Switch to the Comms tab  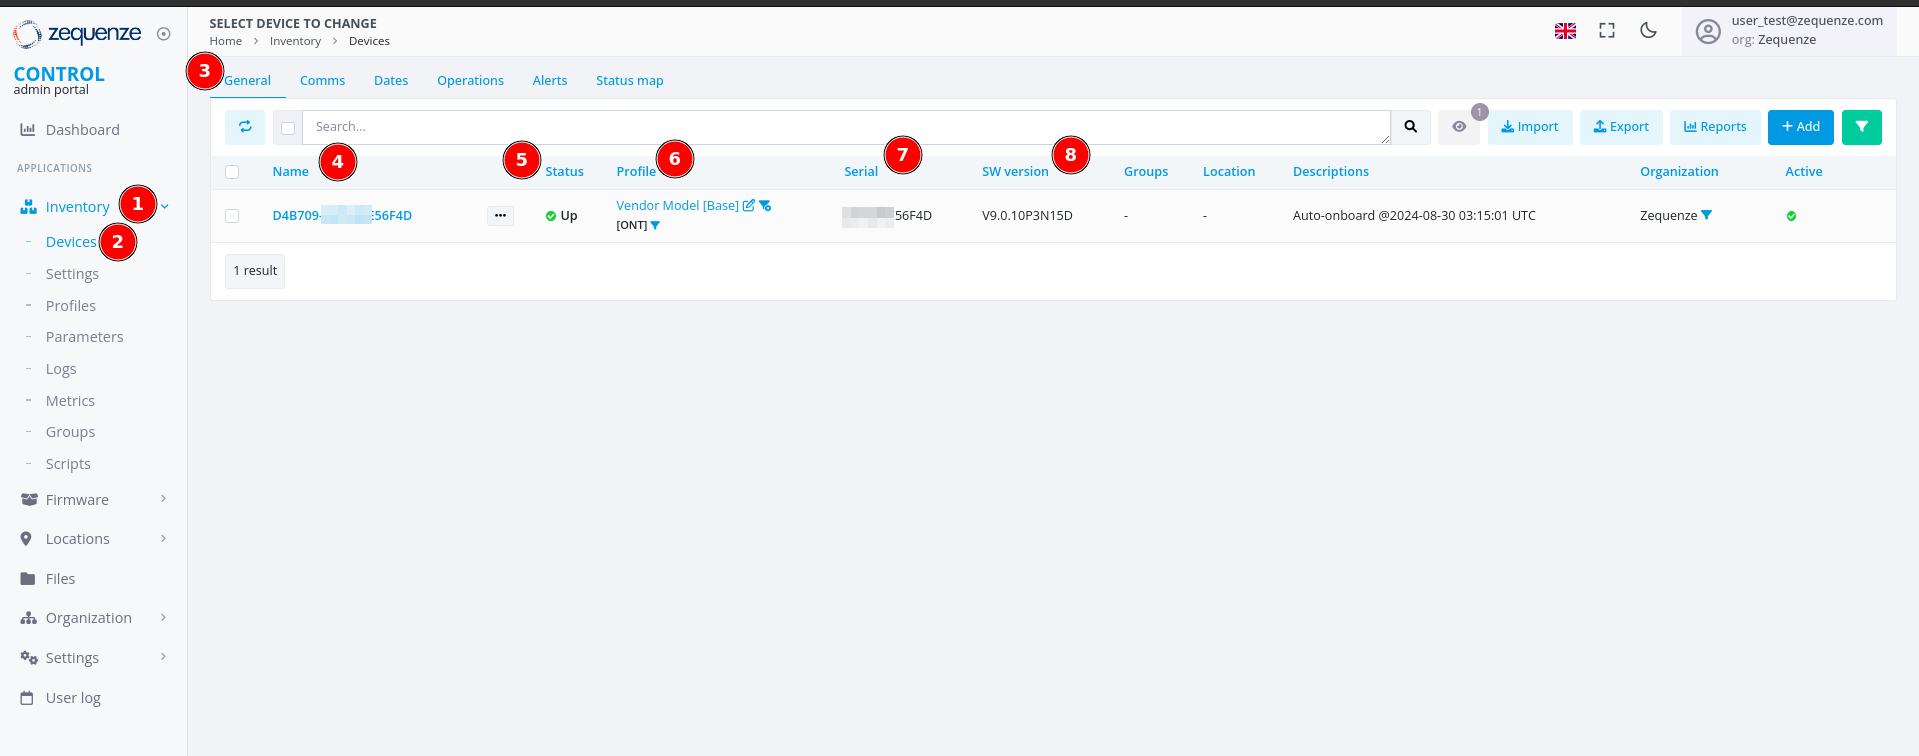[x=322, y=81]
